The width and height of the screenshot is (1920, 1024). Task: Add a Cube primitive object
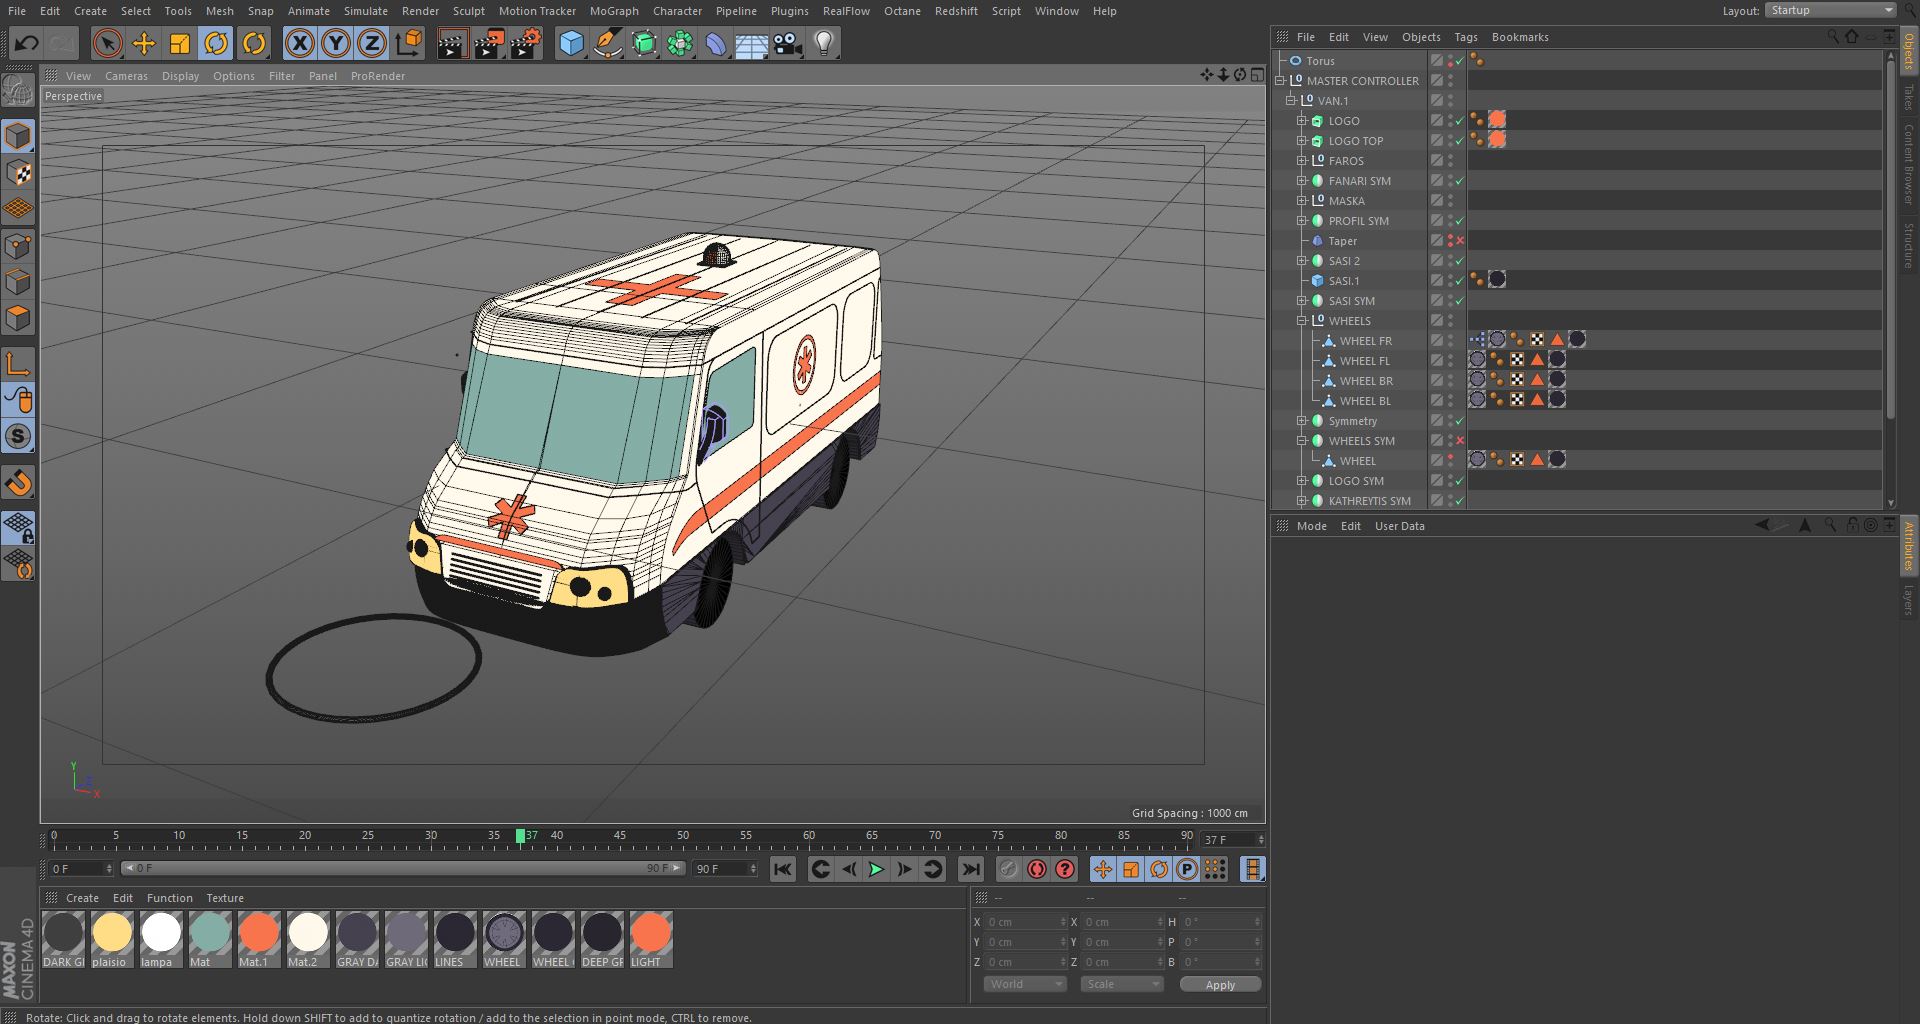pyautogui.click(x=571, y=43)
